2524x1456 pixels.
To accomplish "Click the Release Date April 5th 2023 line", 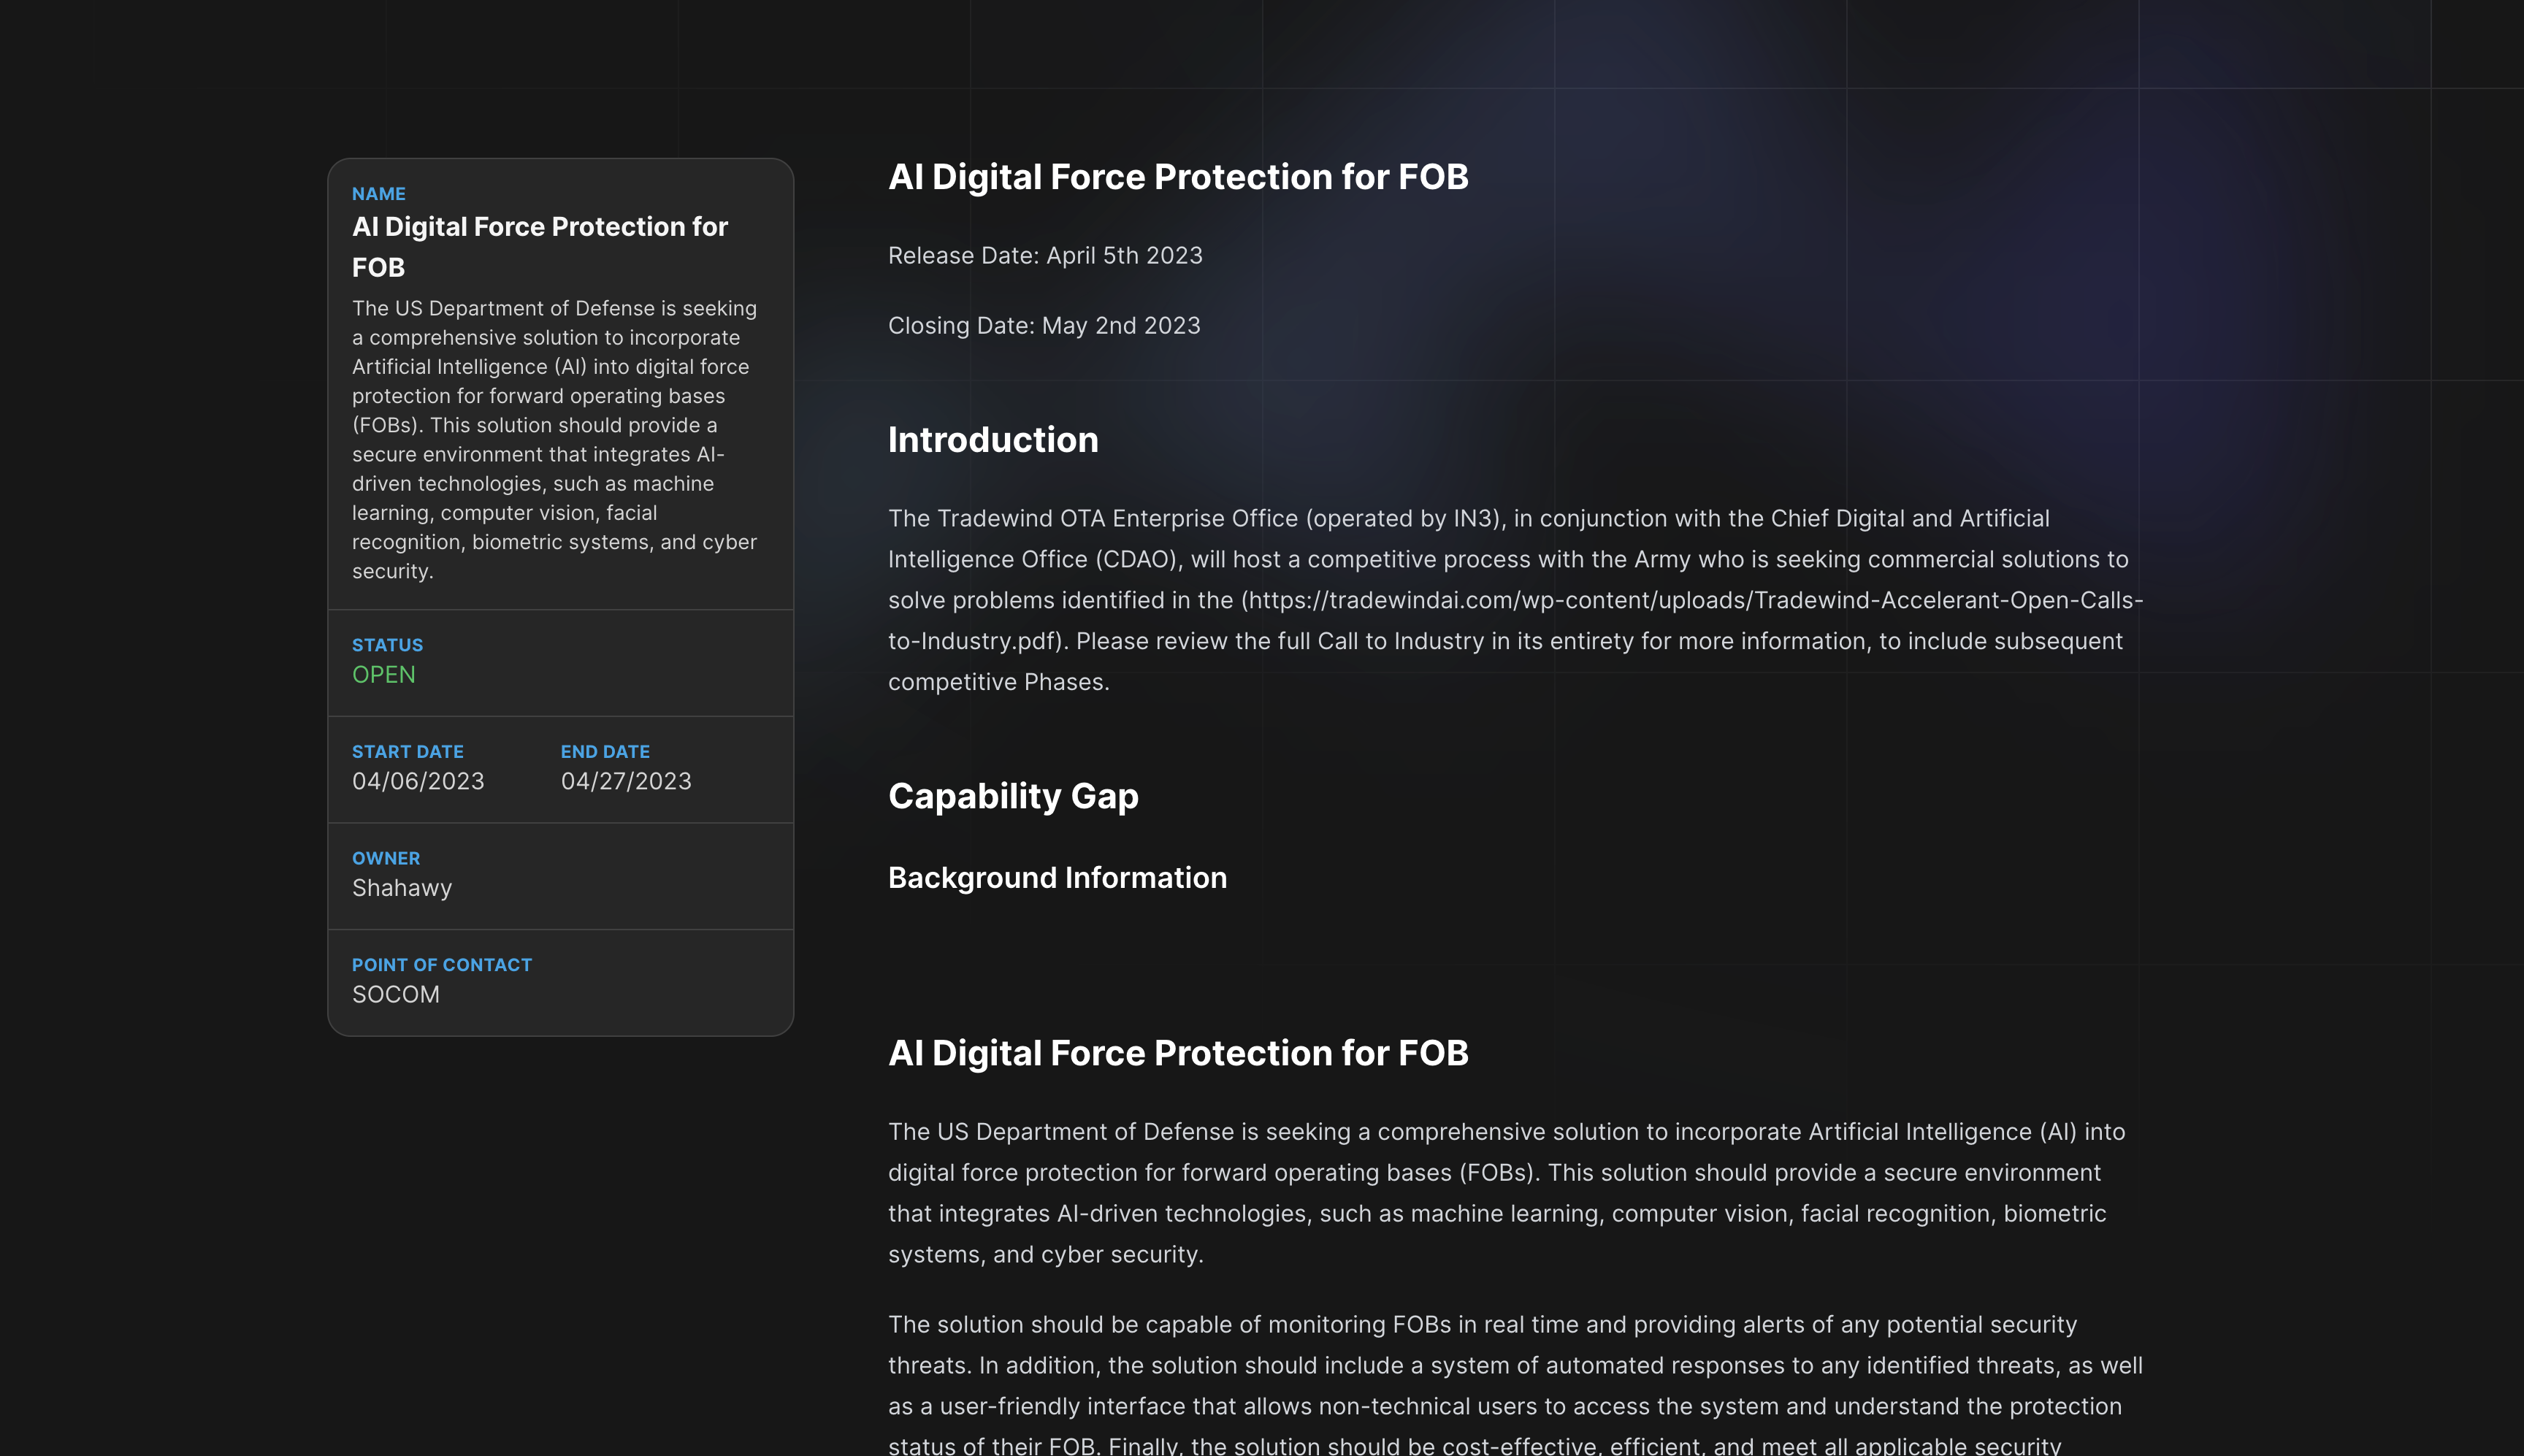I will click(x=1045, y=256).
